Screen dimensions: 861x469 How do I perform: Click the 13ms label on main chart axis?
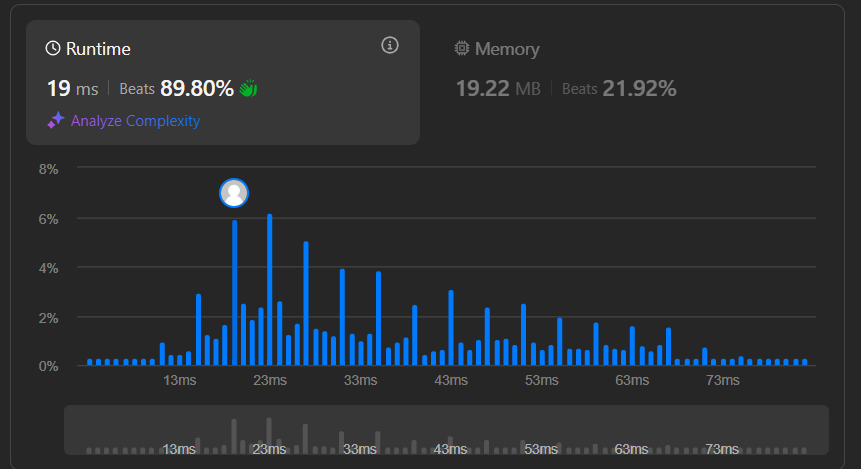point(179,381)
